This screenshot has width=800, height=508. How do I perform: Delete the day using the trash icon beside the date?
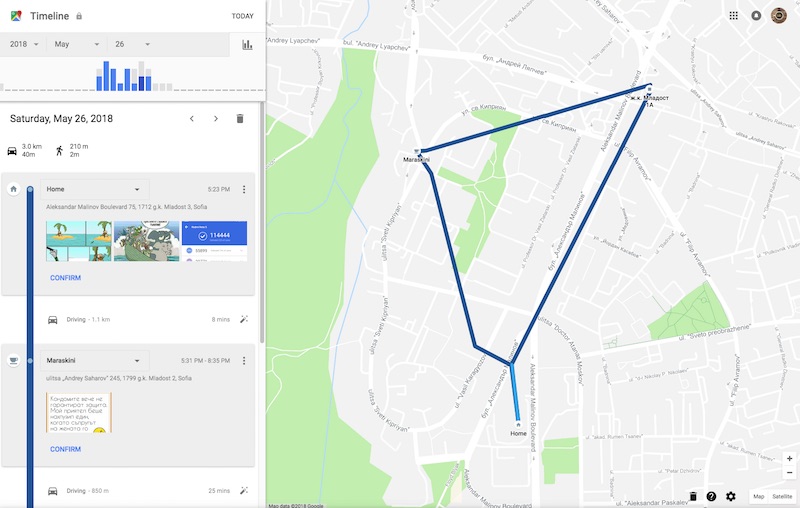pos(240,119)
